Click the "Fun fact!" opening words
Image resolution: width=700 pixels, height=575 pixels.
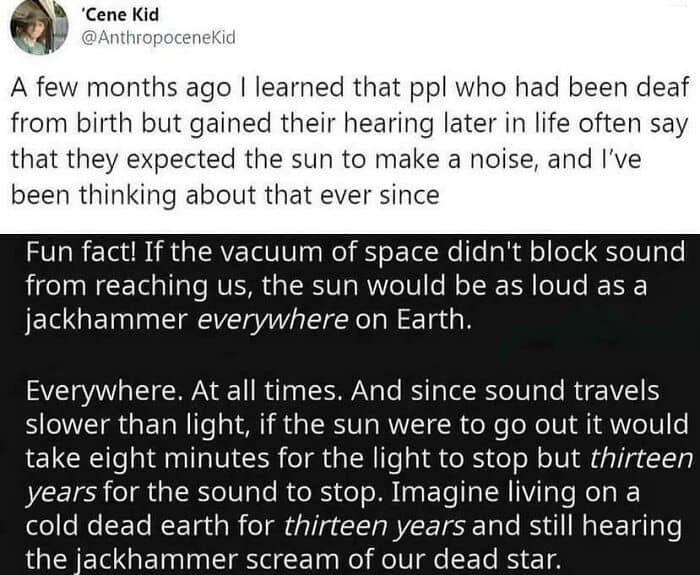(x=81, y=252)
